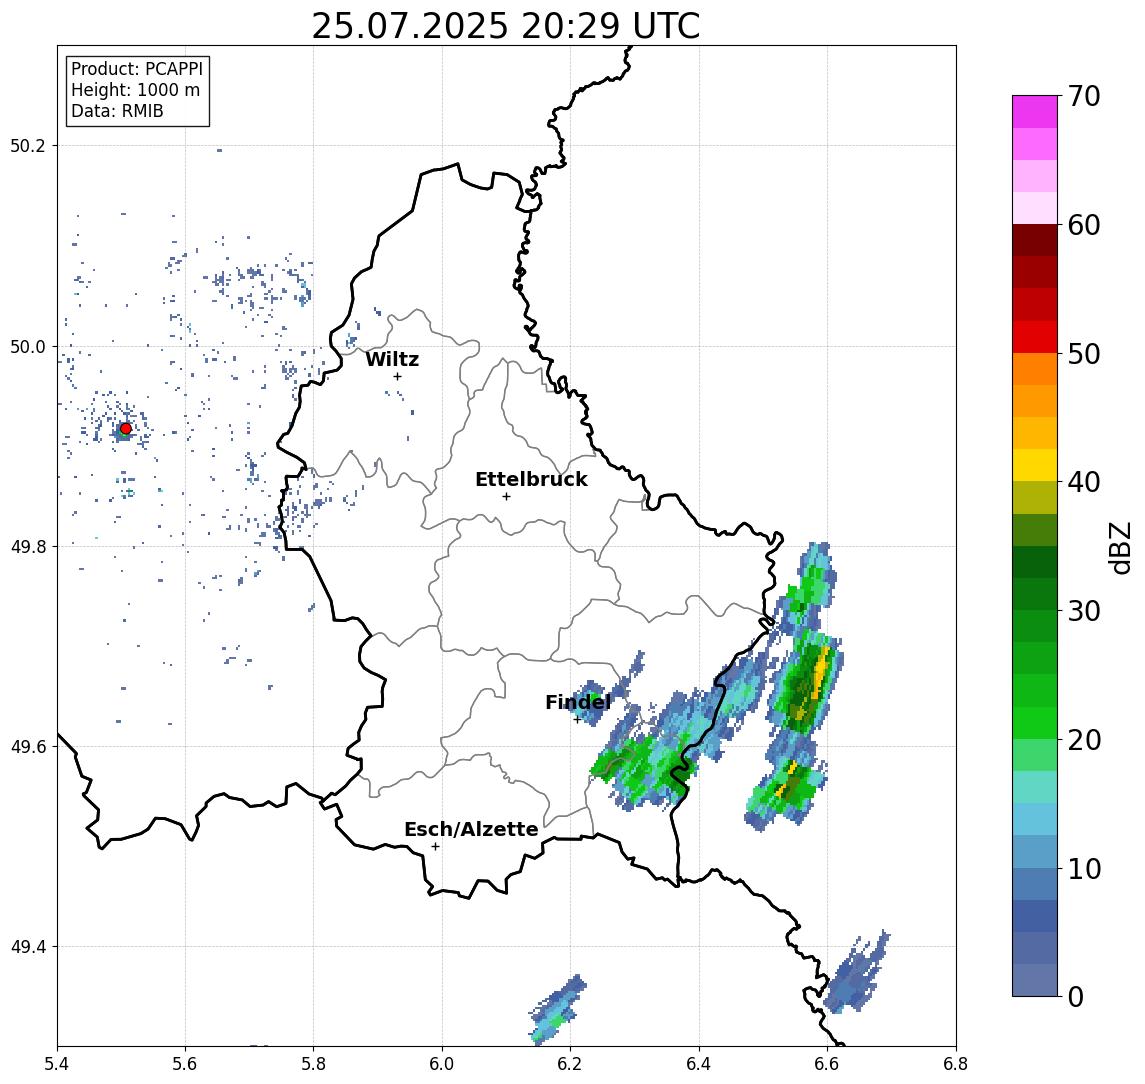Click the colorbar value 30
The height and width of the screenshot is (1084, 1145).
click(x=1084, y=611)
